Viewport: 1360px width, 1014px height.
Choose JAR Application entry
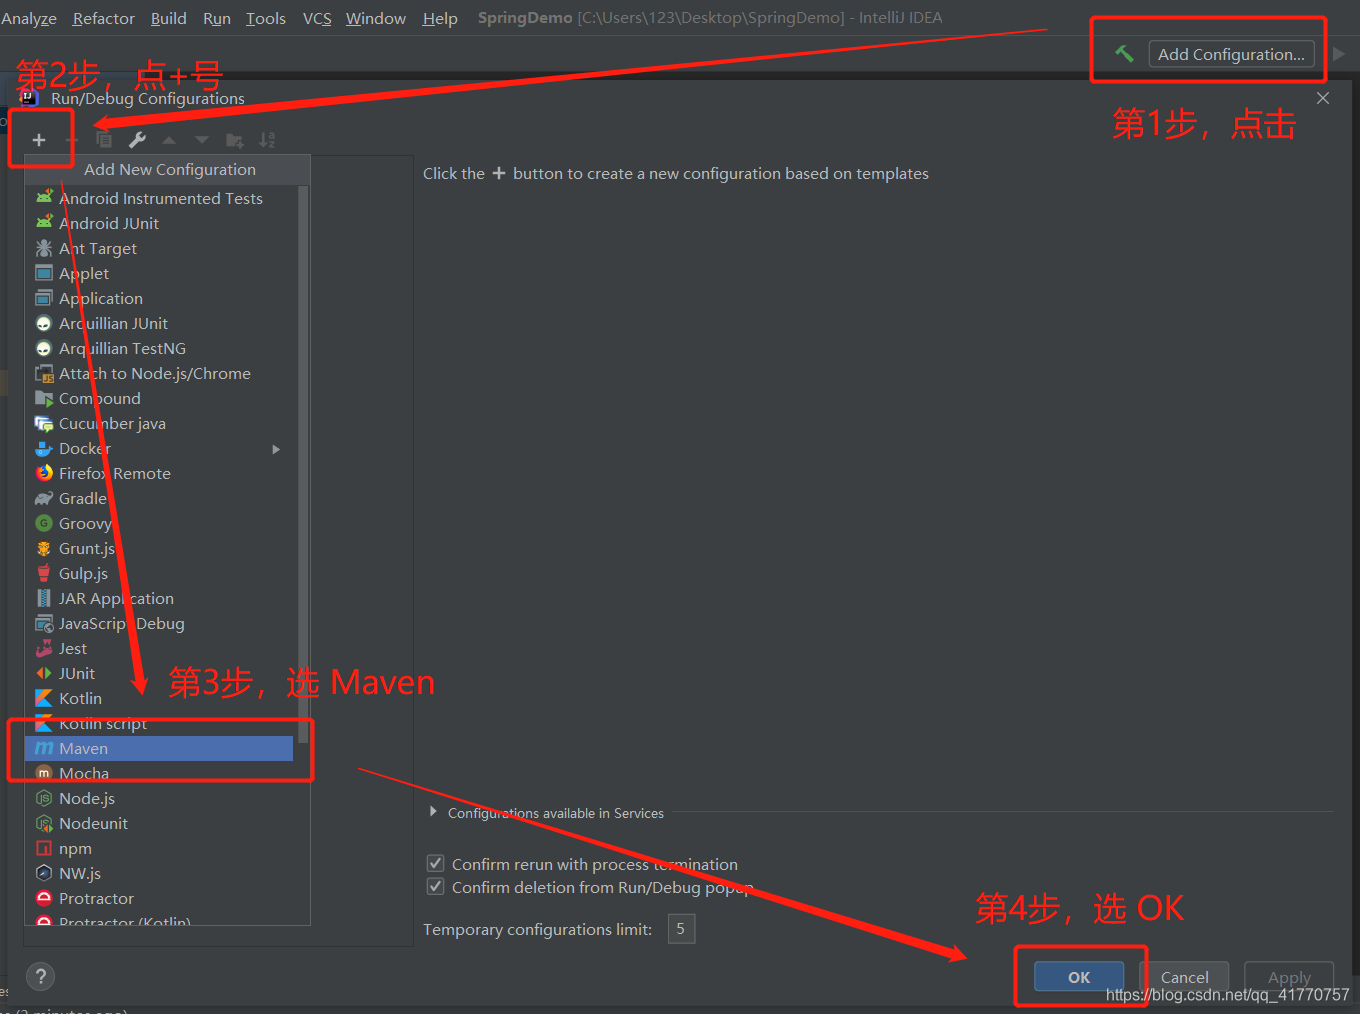160,598
